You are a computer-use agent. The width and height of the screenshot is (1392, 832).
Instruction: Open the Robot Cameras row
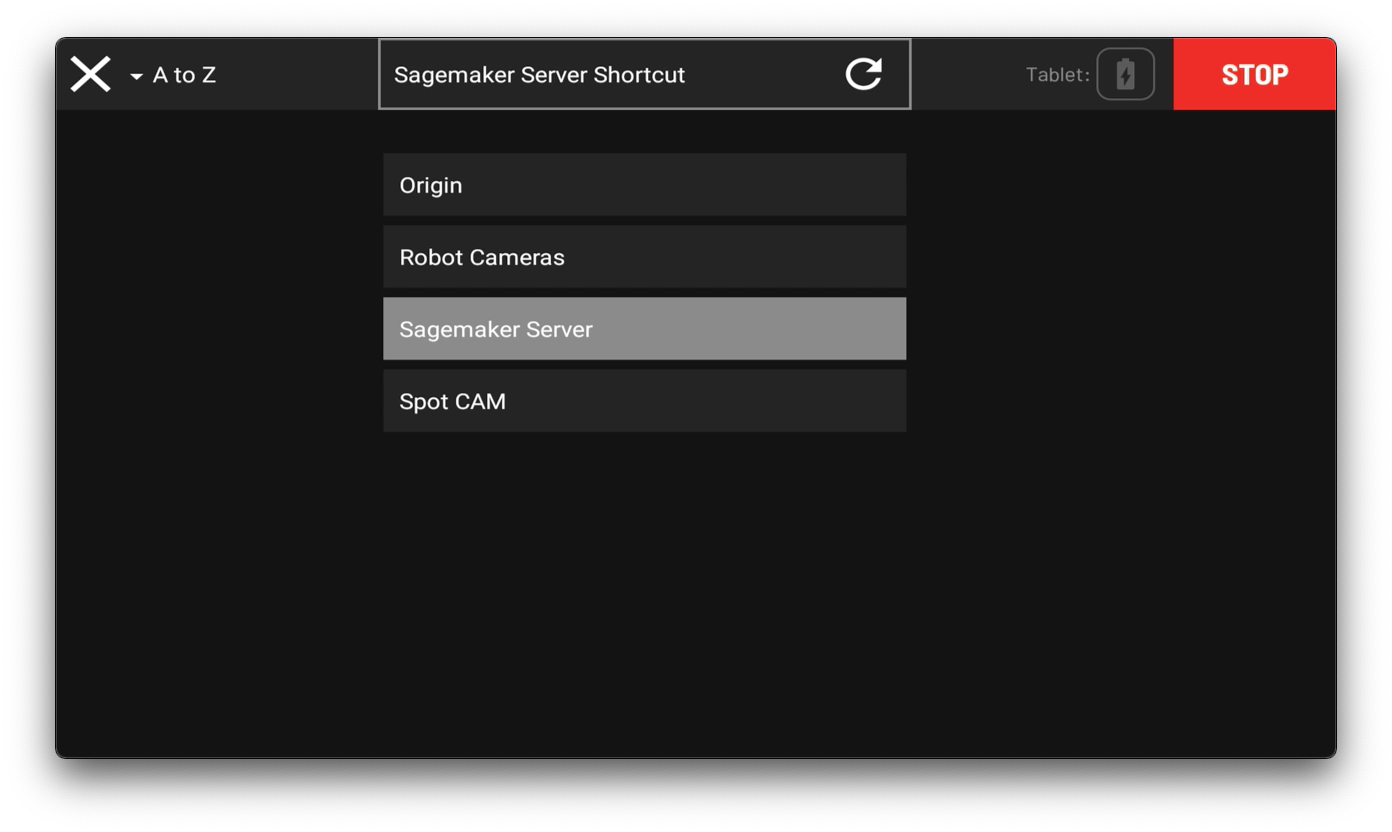point(644,257)
